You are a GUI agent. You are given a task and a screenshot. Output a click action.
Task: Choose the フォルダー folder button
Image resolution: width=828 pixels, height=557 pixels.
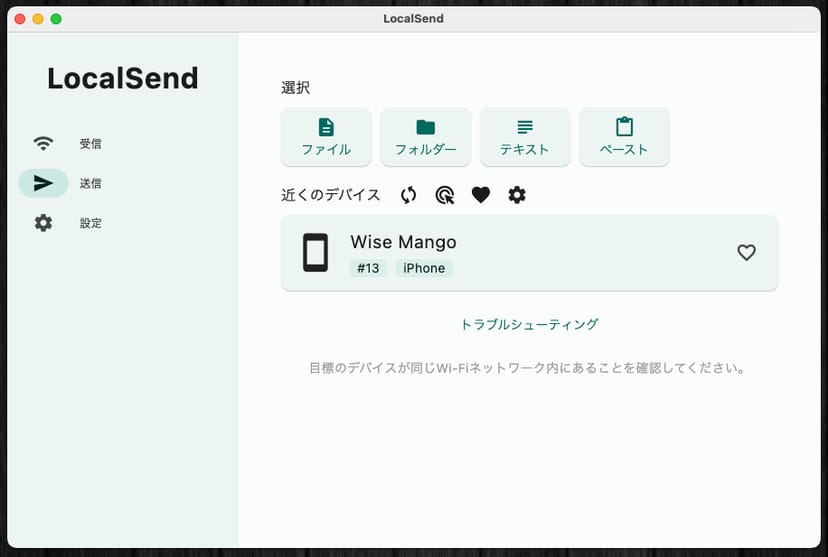click(x=426, y=137)
